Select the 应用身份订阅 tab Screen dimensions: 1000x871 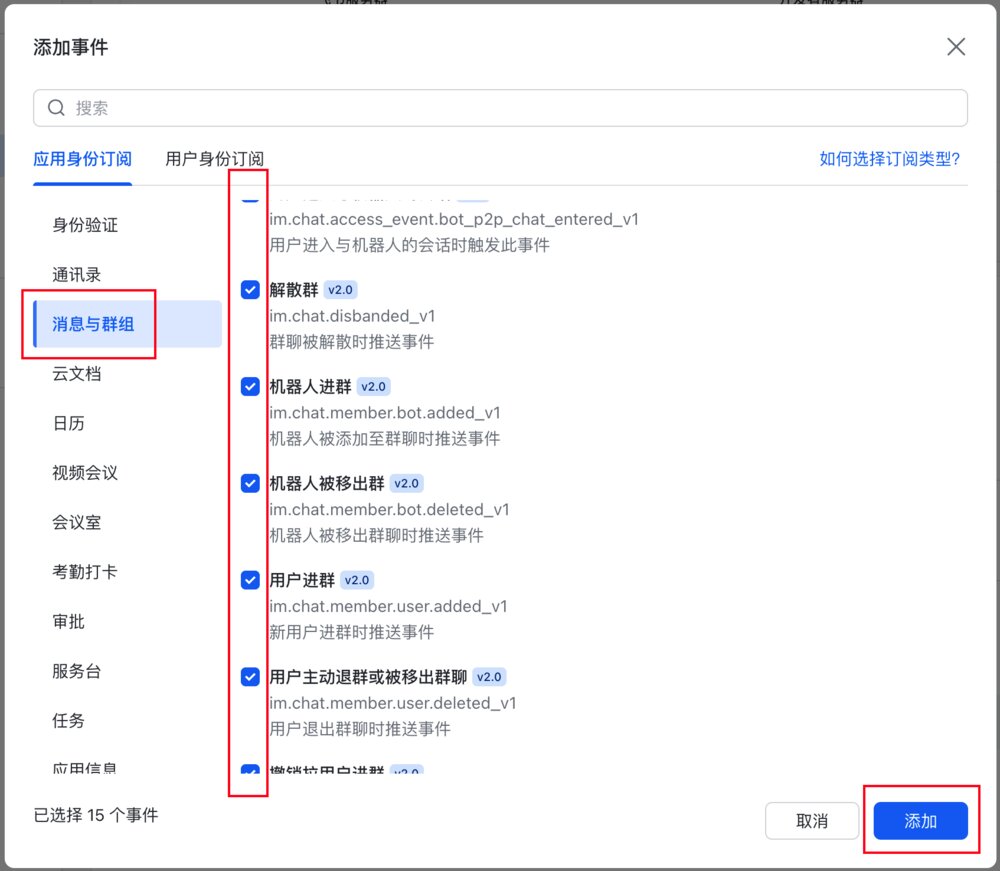(82, 159)
